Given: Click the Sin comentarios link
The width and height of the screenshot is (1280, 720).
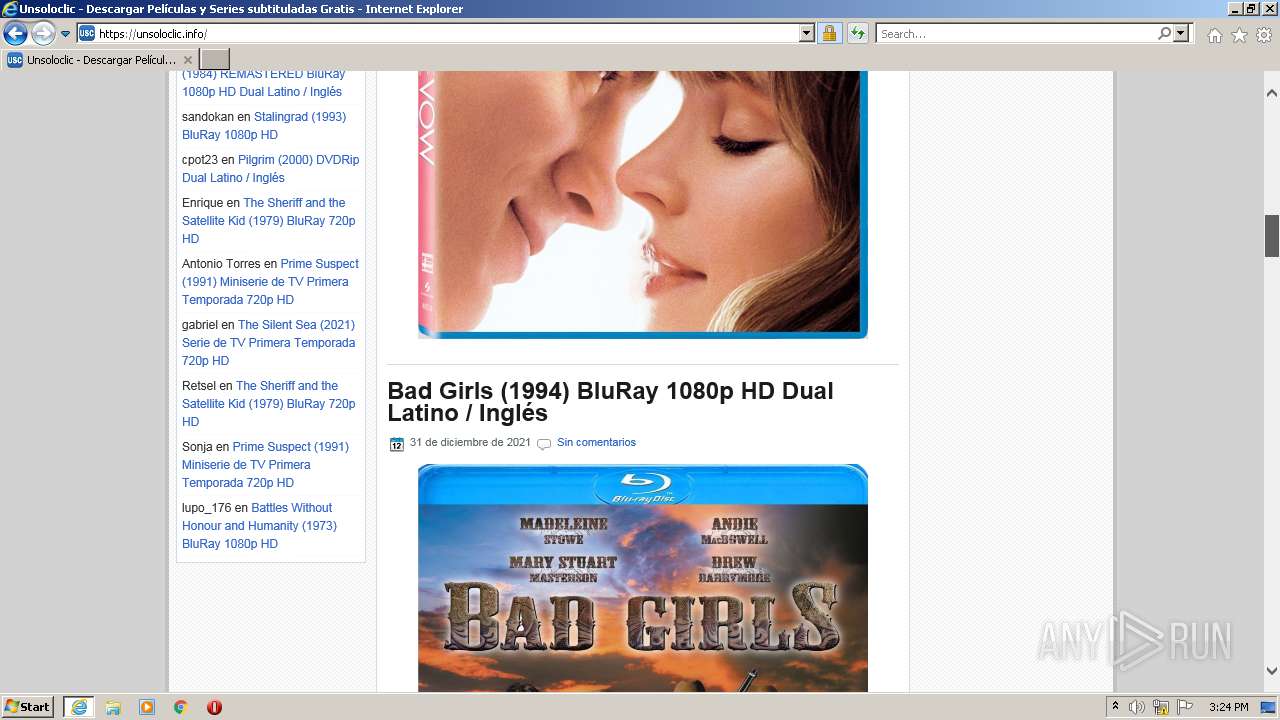Looking at the screenshot, I should [x=596, y=442].
